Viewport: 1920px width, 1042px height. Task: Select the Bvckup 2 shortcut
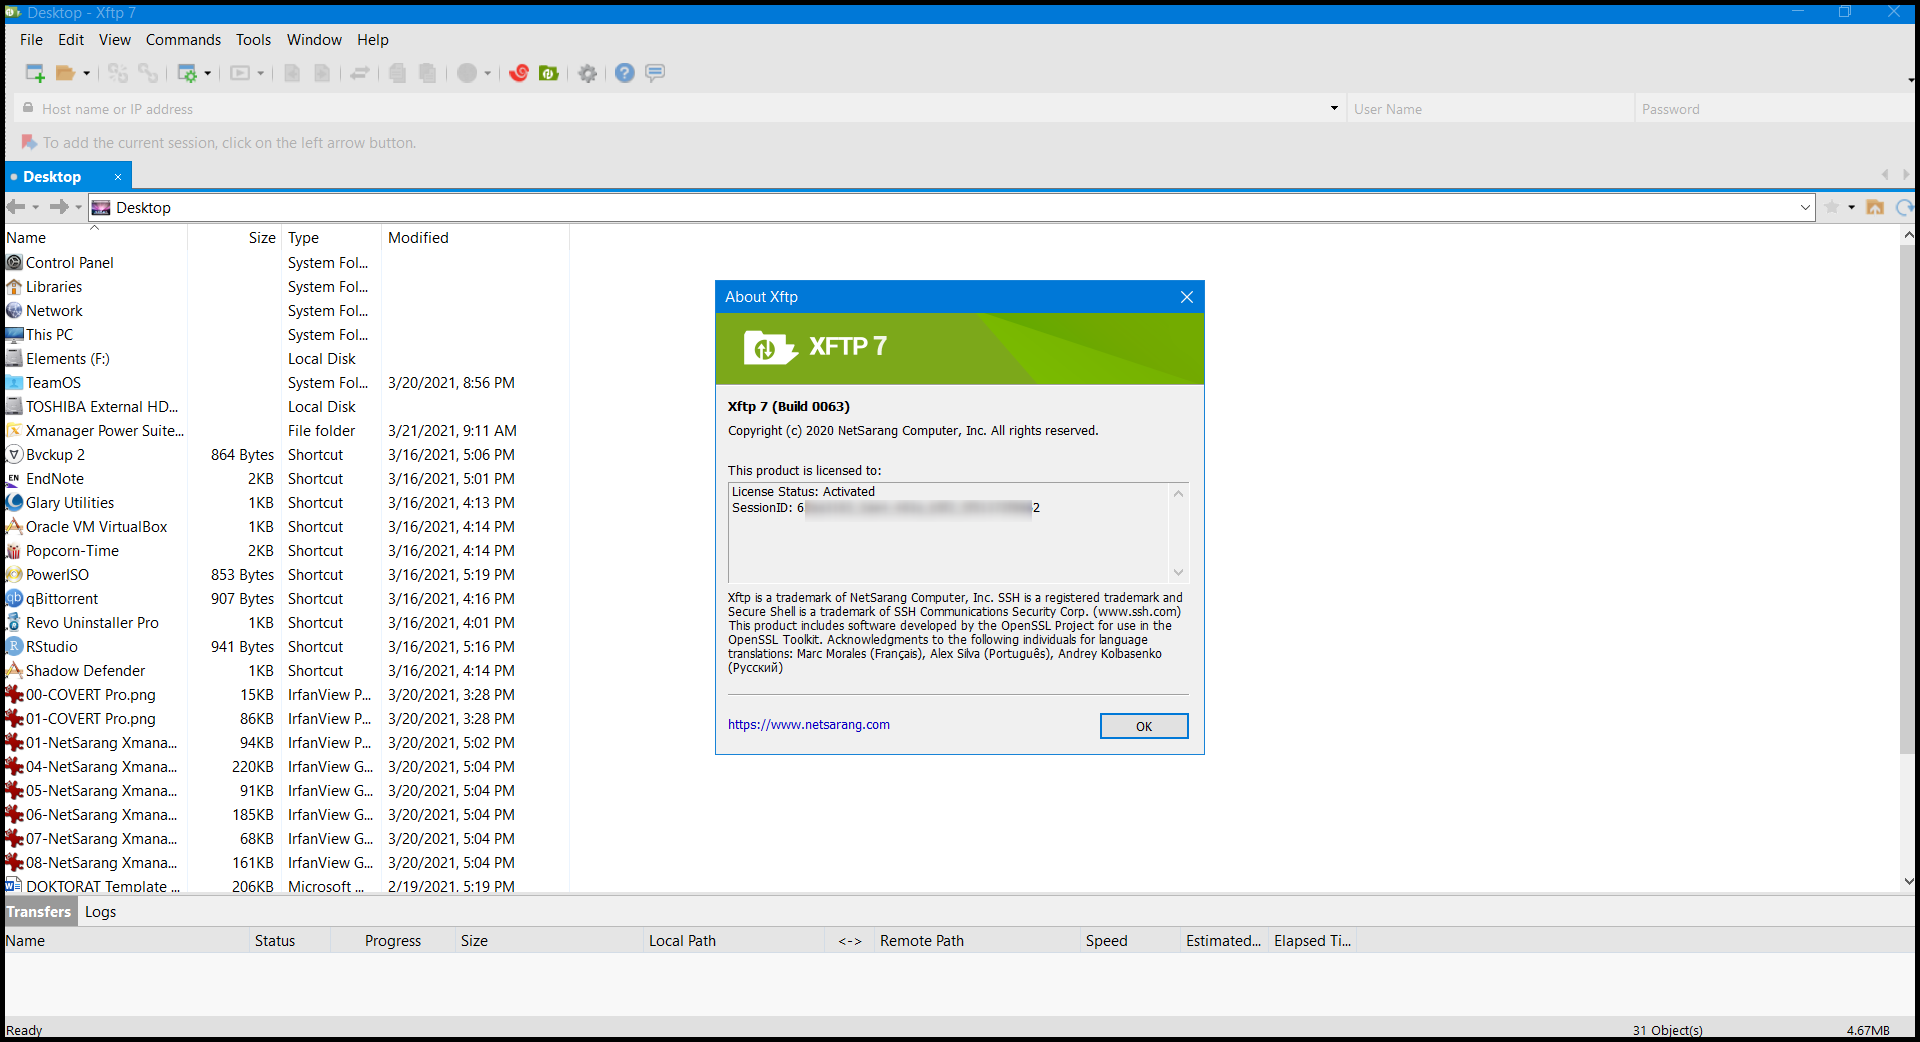(55, 455)
